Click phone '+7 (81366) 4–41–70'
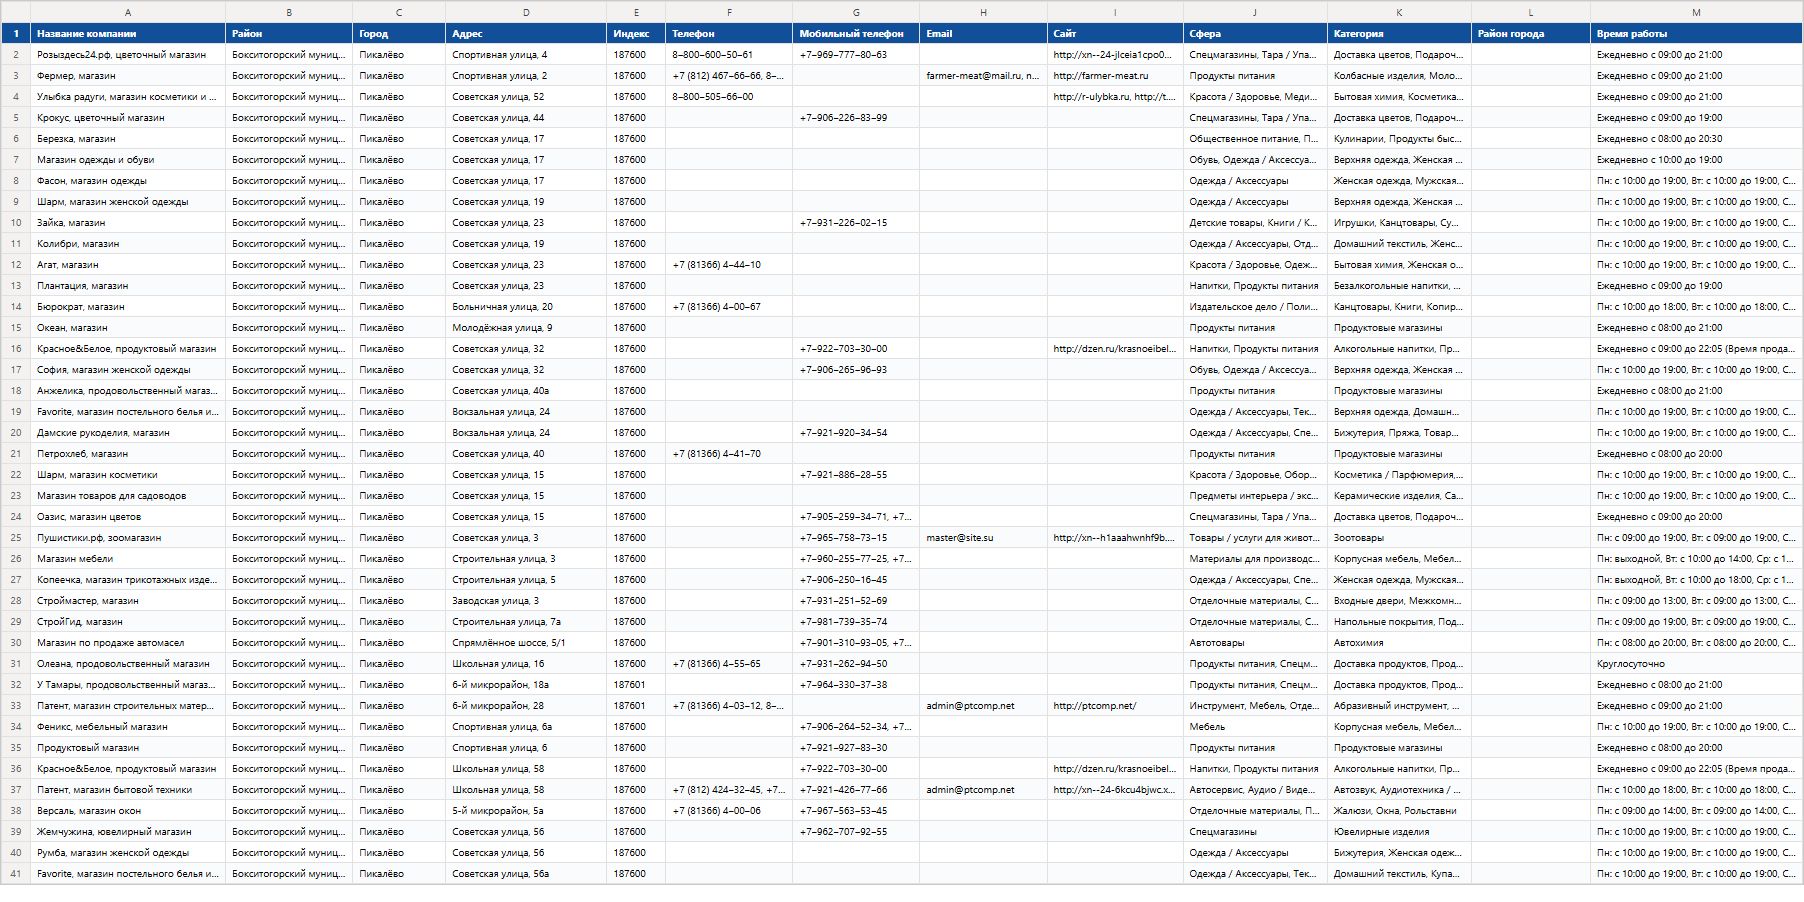The image size is (1804, 902). [729, 454]
